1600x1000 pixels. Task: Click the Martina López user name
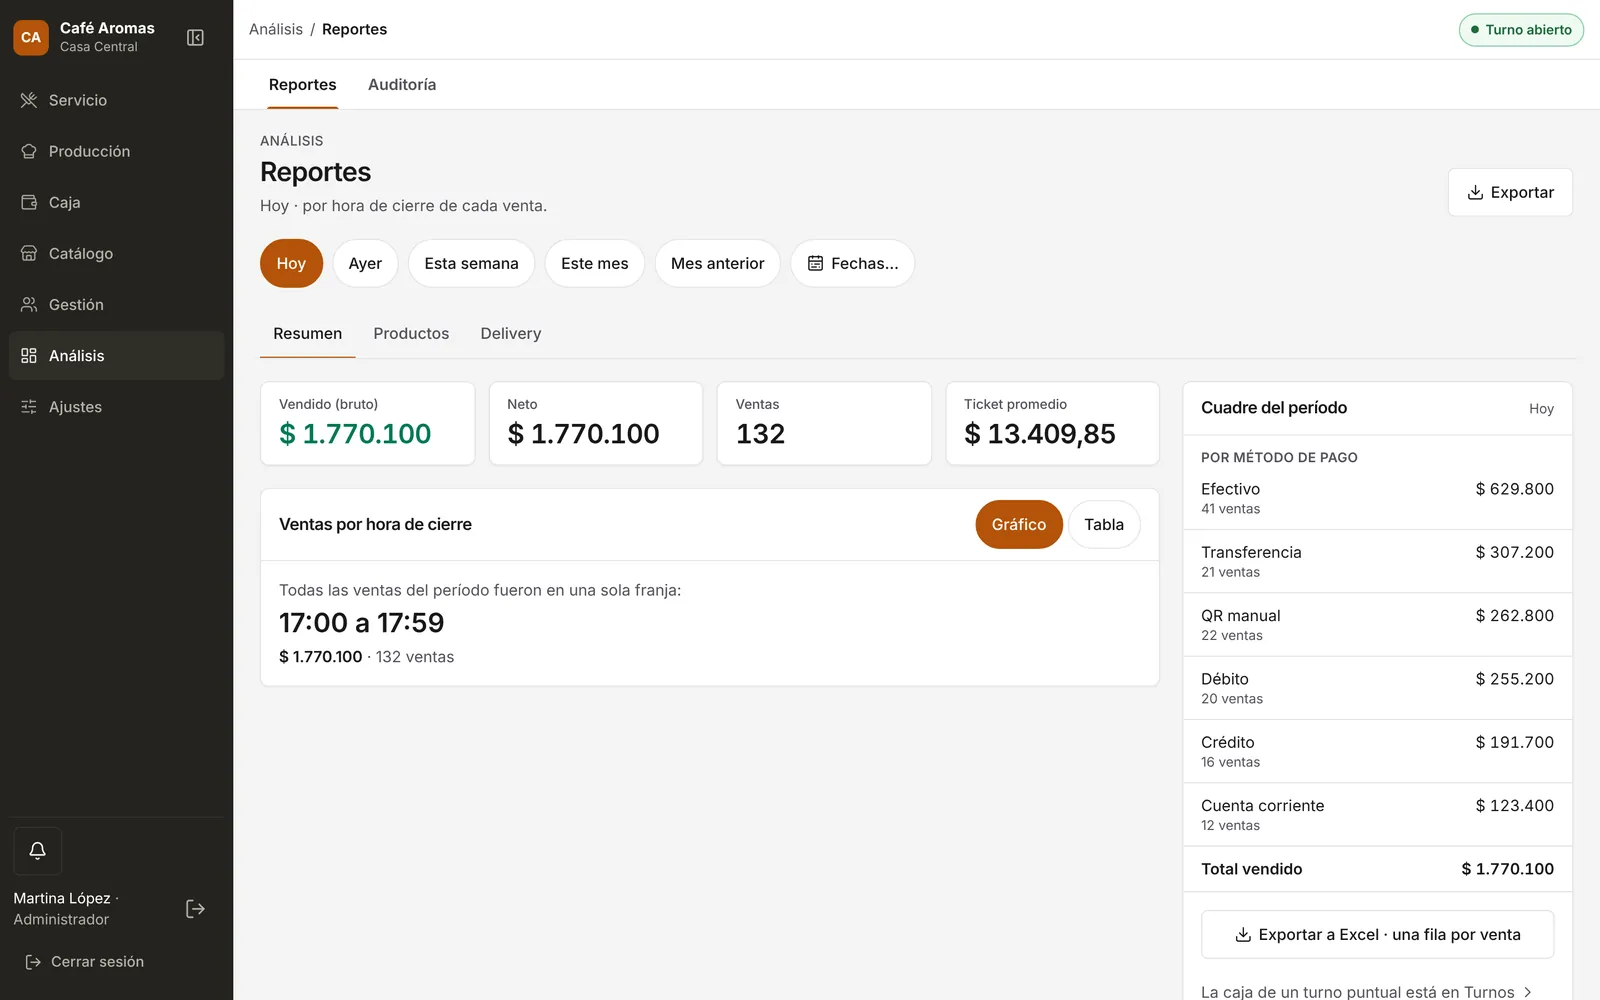coord(62,898)
